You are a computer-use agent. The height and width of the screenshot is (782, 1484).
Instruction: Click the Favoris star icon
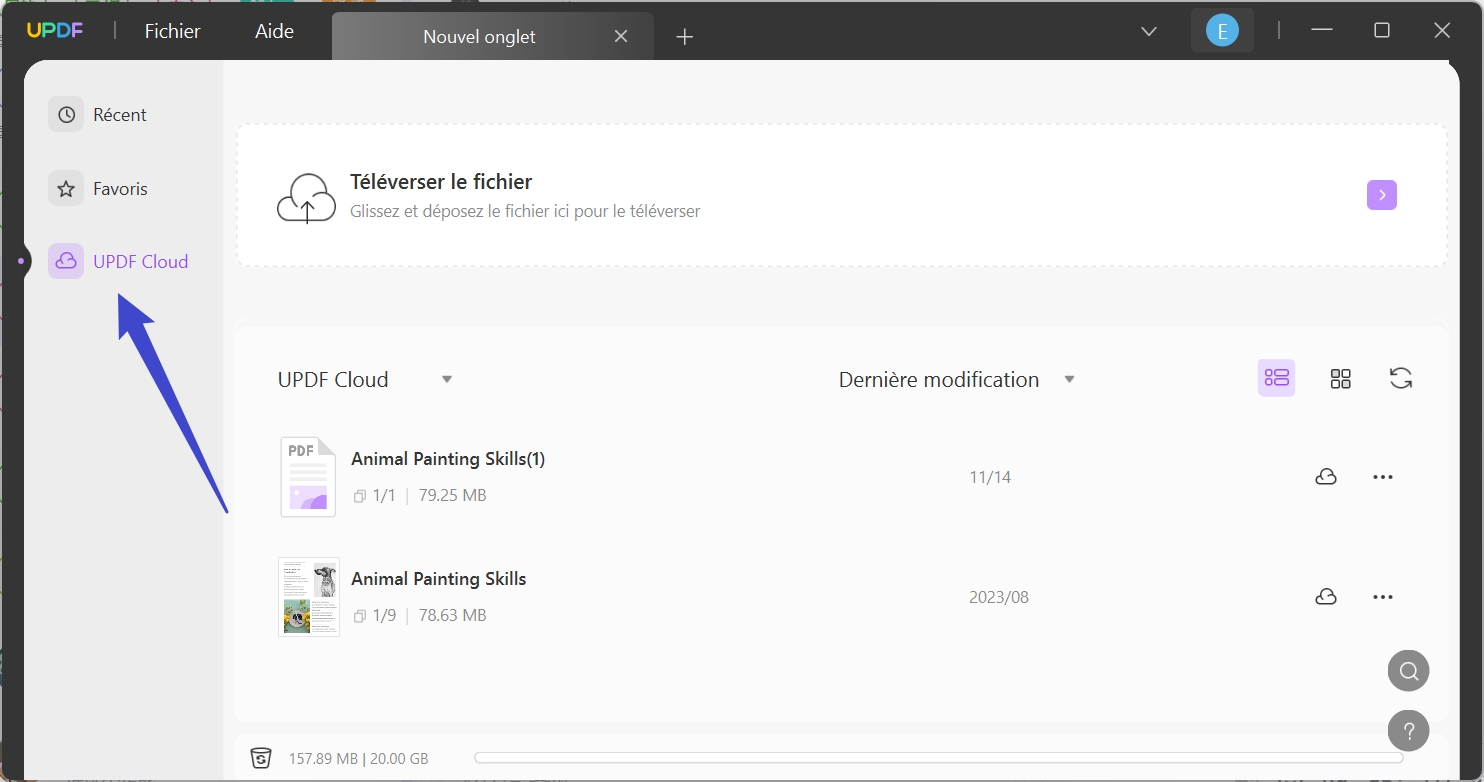[66, 188]
